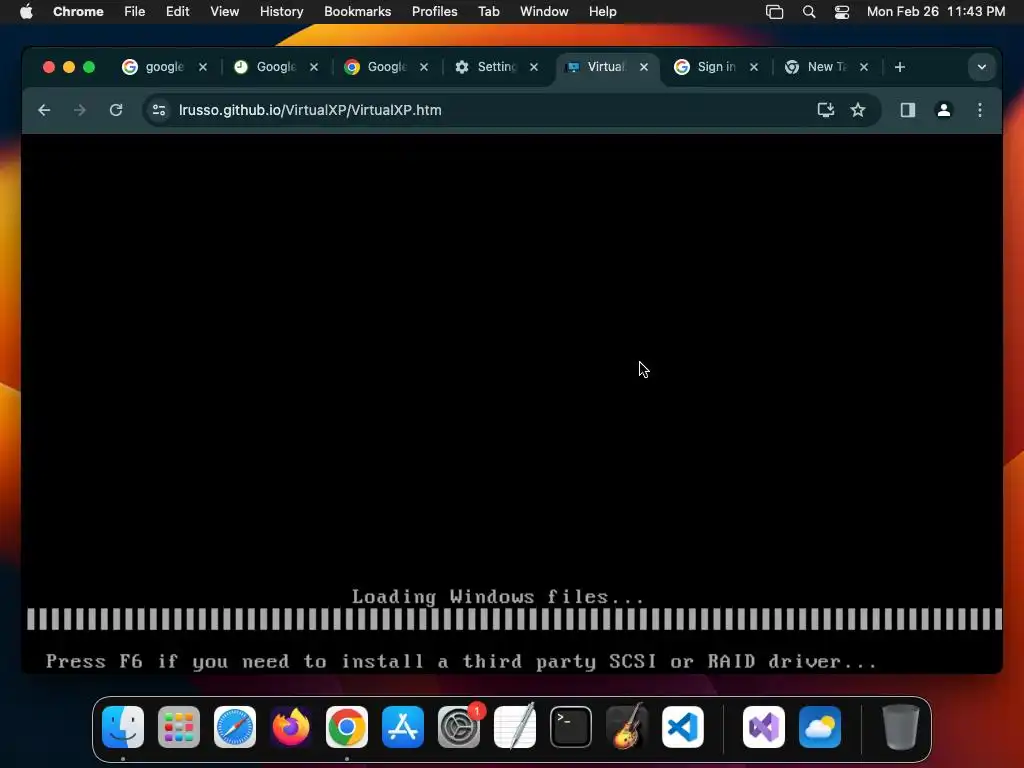Screen dimensions: 1024x768
Task: Bookmark this page with the star icon
Action: [858, 110]
